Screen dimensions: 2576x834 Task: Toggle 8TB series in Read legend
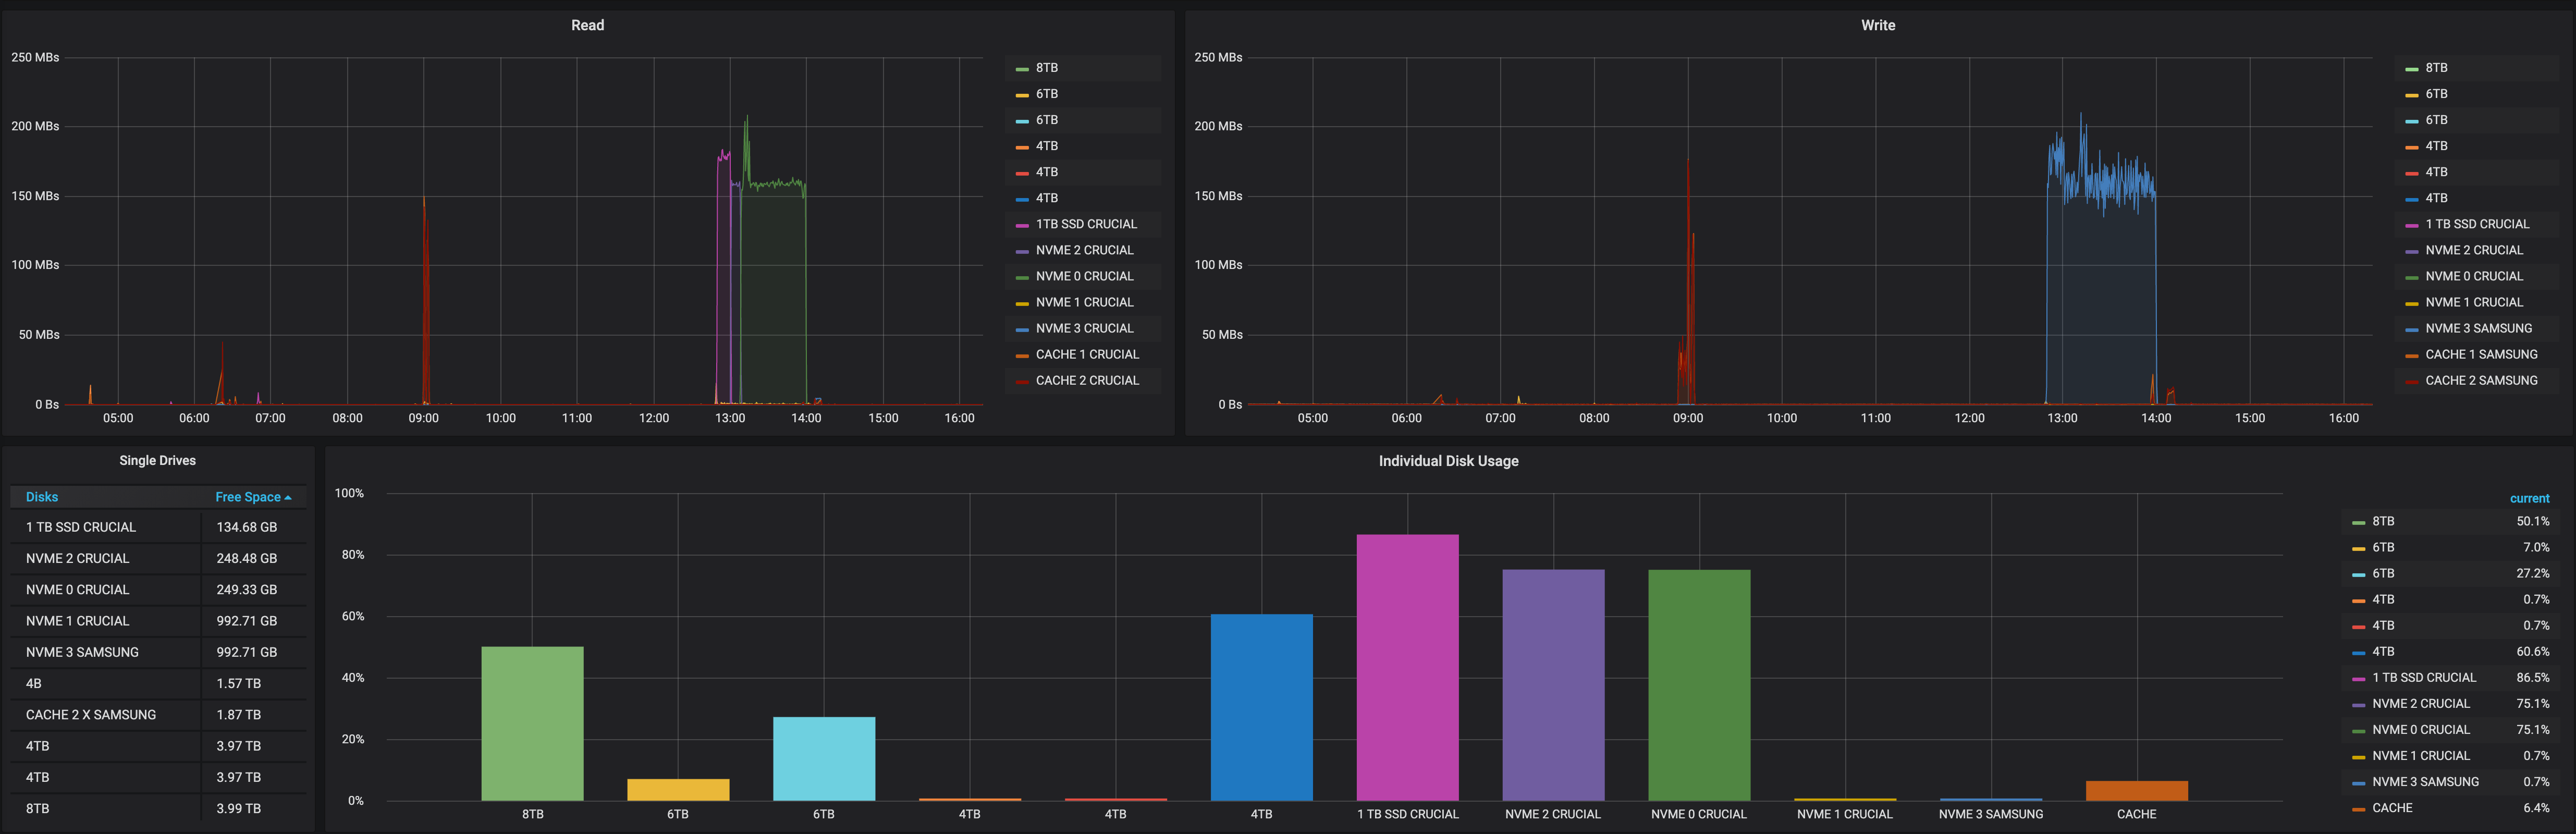click(1046, 68)
